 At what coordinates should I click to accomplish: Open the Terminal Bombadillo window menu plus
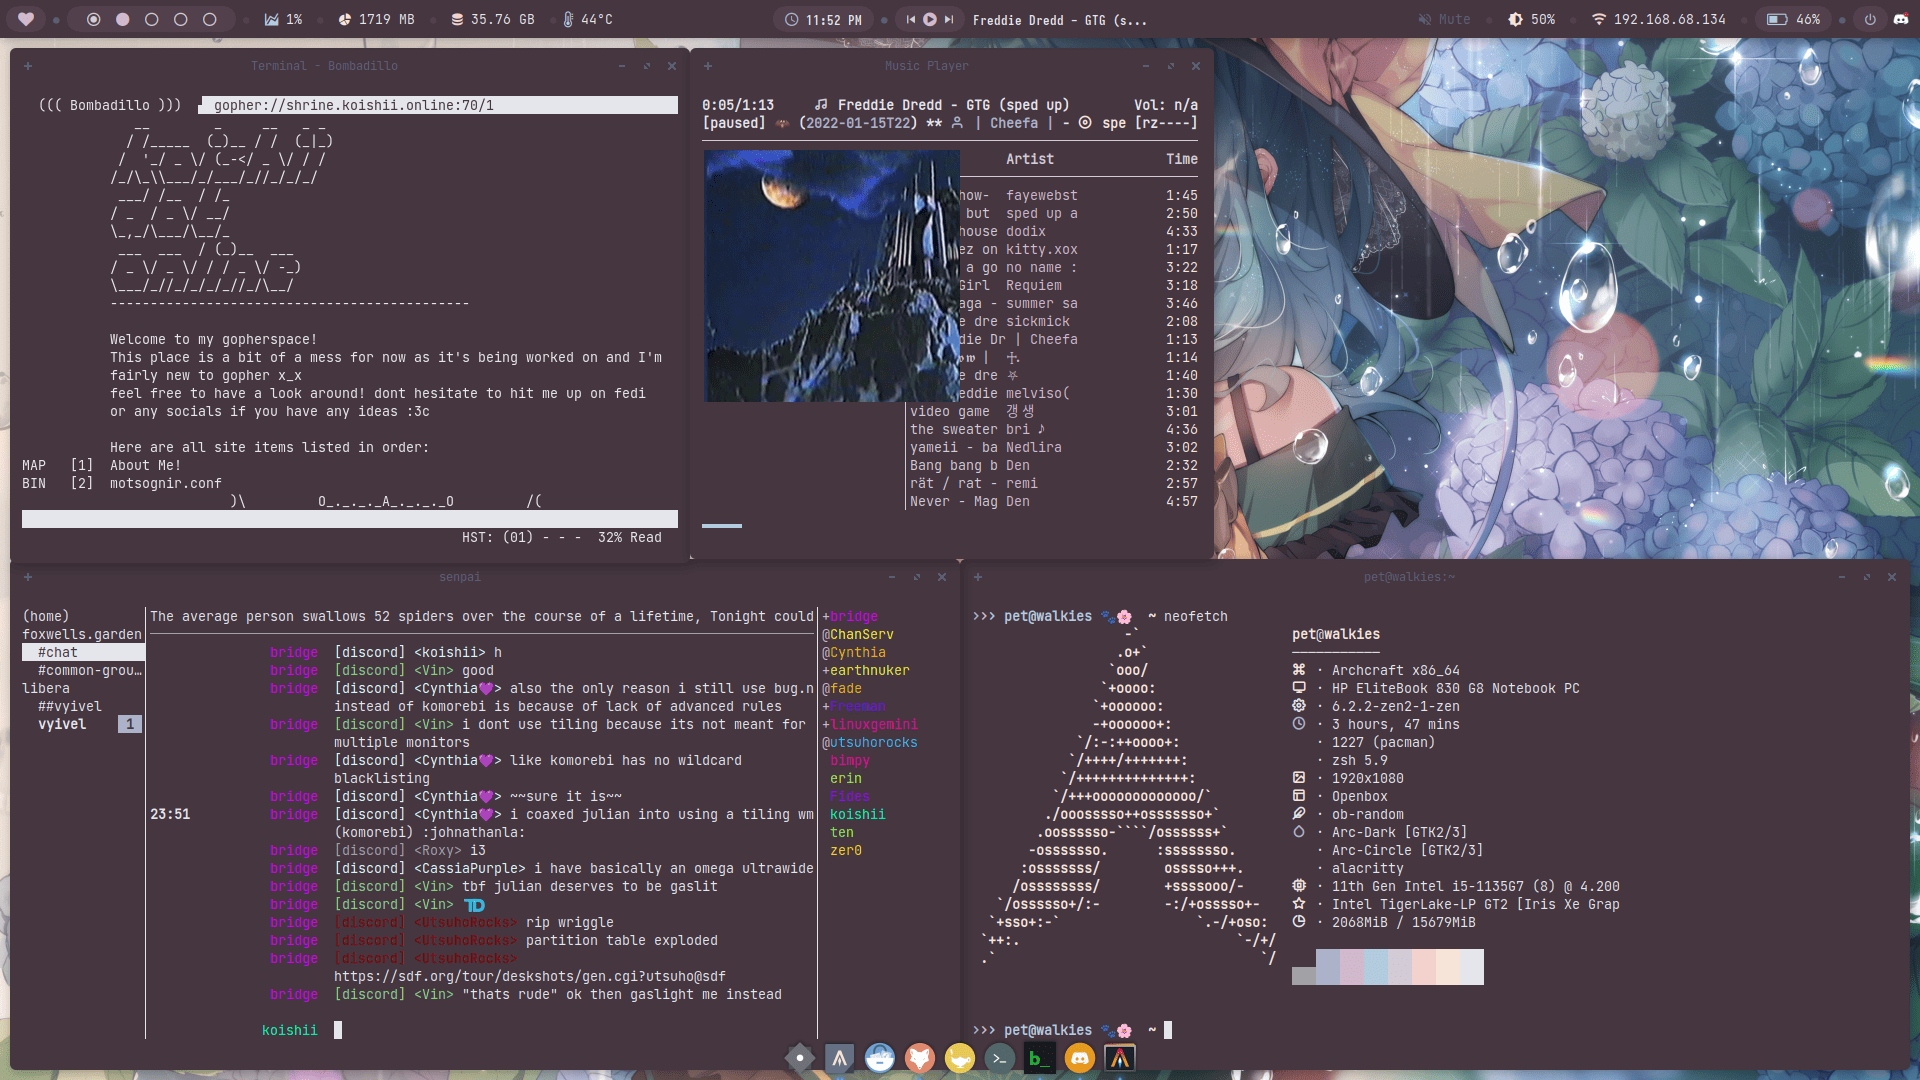coord(28,66)
